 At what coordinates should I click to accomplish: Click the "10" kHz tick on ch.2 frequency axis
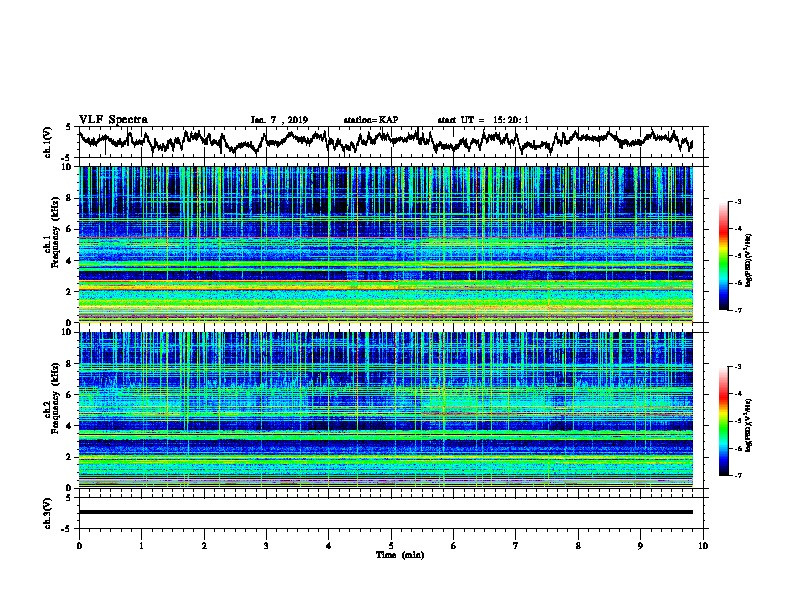[68, 332]
